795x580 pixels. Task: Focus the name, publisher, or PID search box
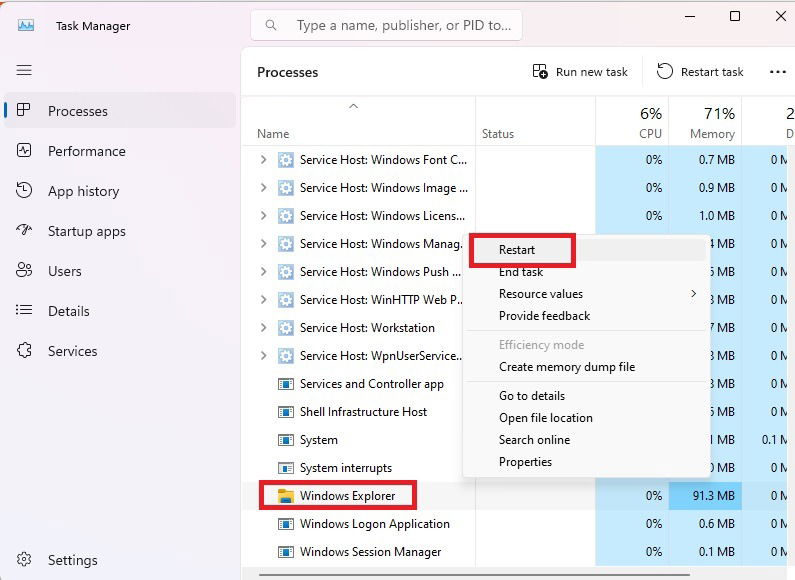coord(386,25)
